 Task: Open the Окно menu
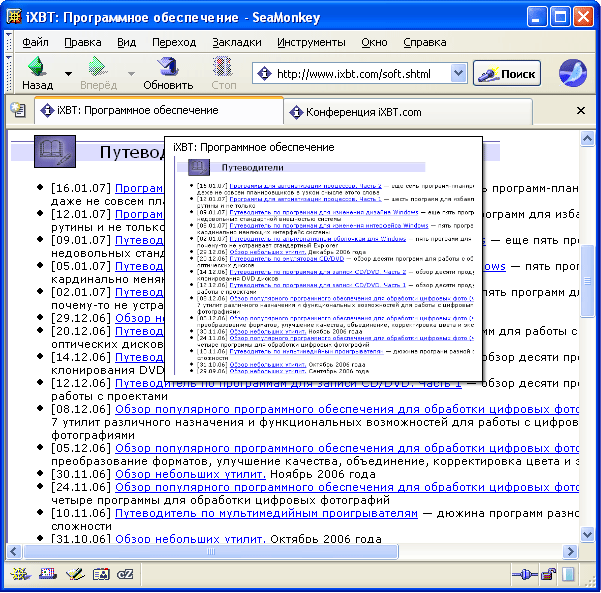coord(374,42)
